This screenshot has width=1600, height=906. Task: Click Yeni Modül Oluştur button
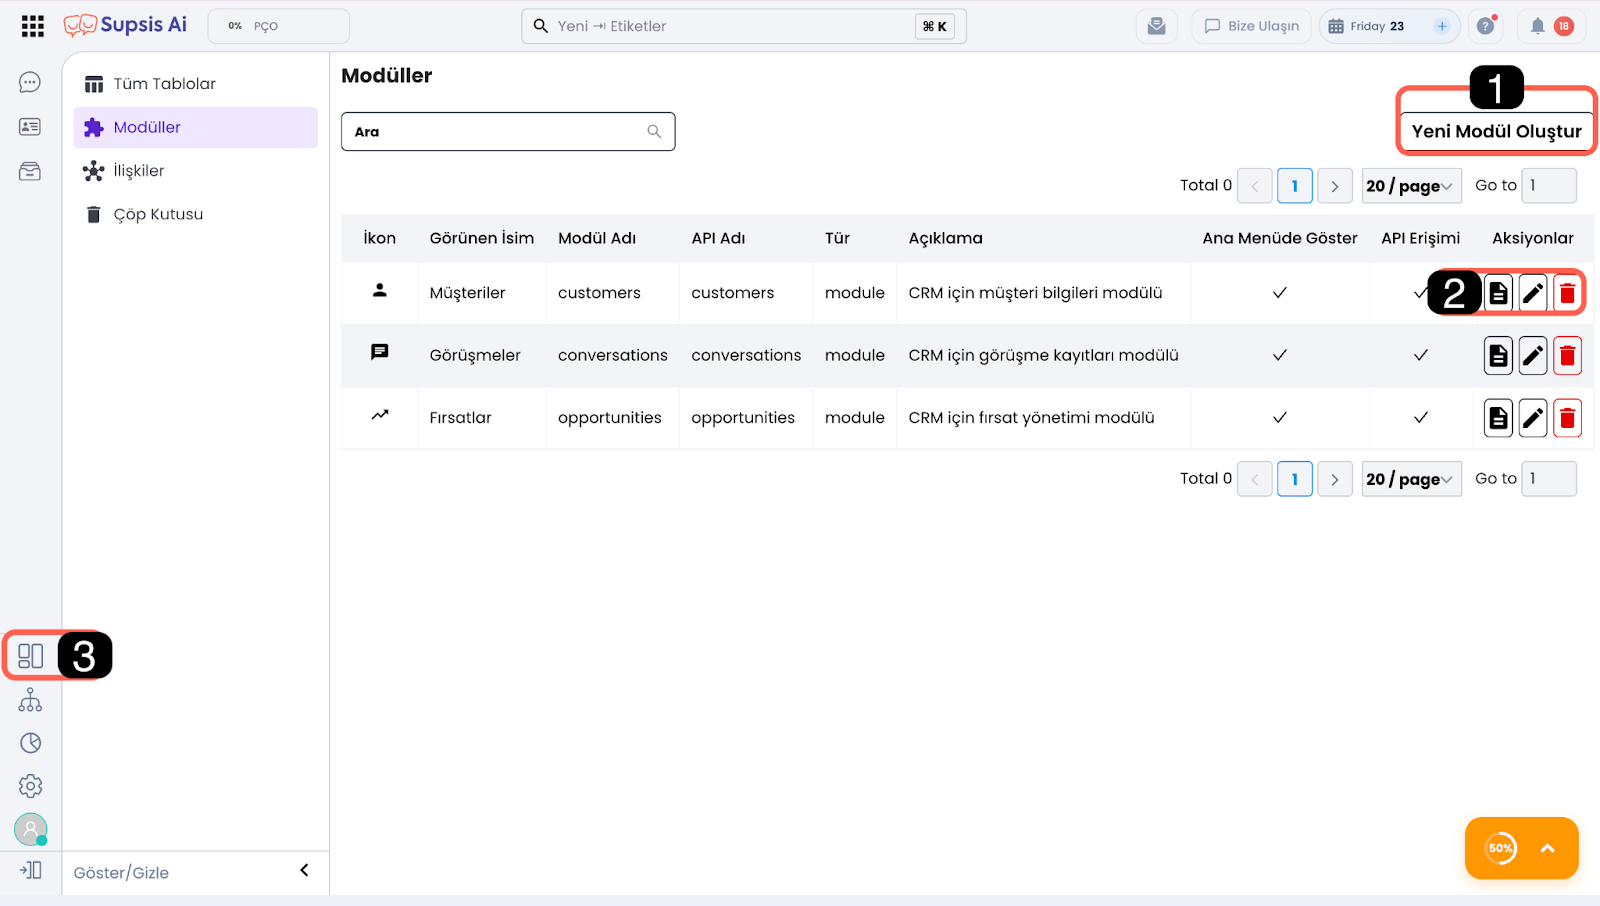pos(1496,132)
